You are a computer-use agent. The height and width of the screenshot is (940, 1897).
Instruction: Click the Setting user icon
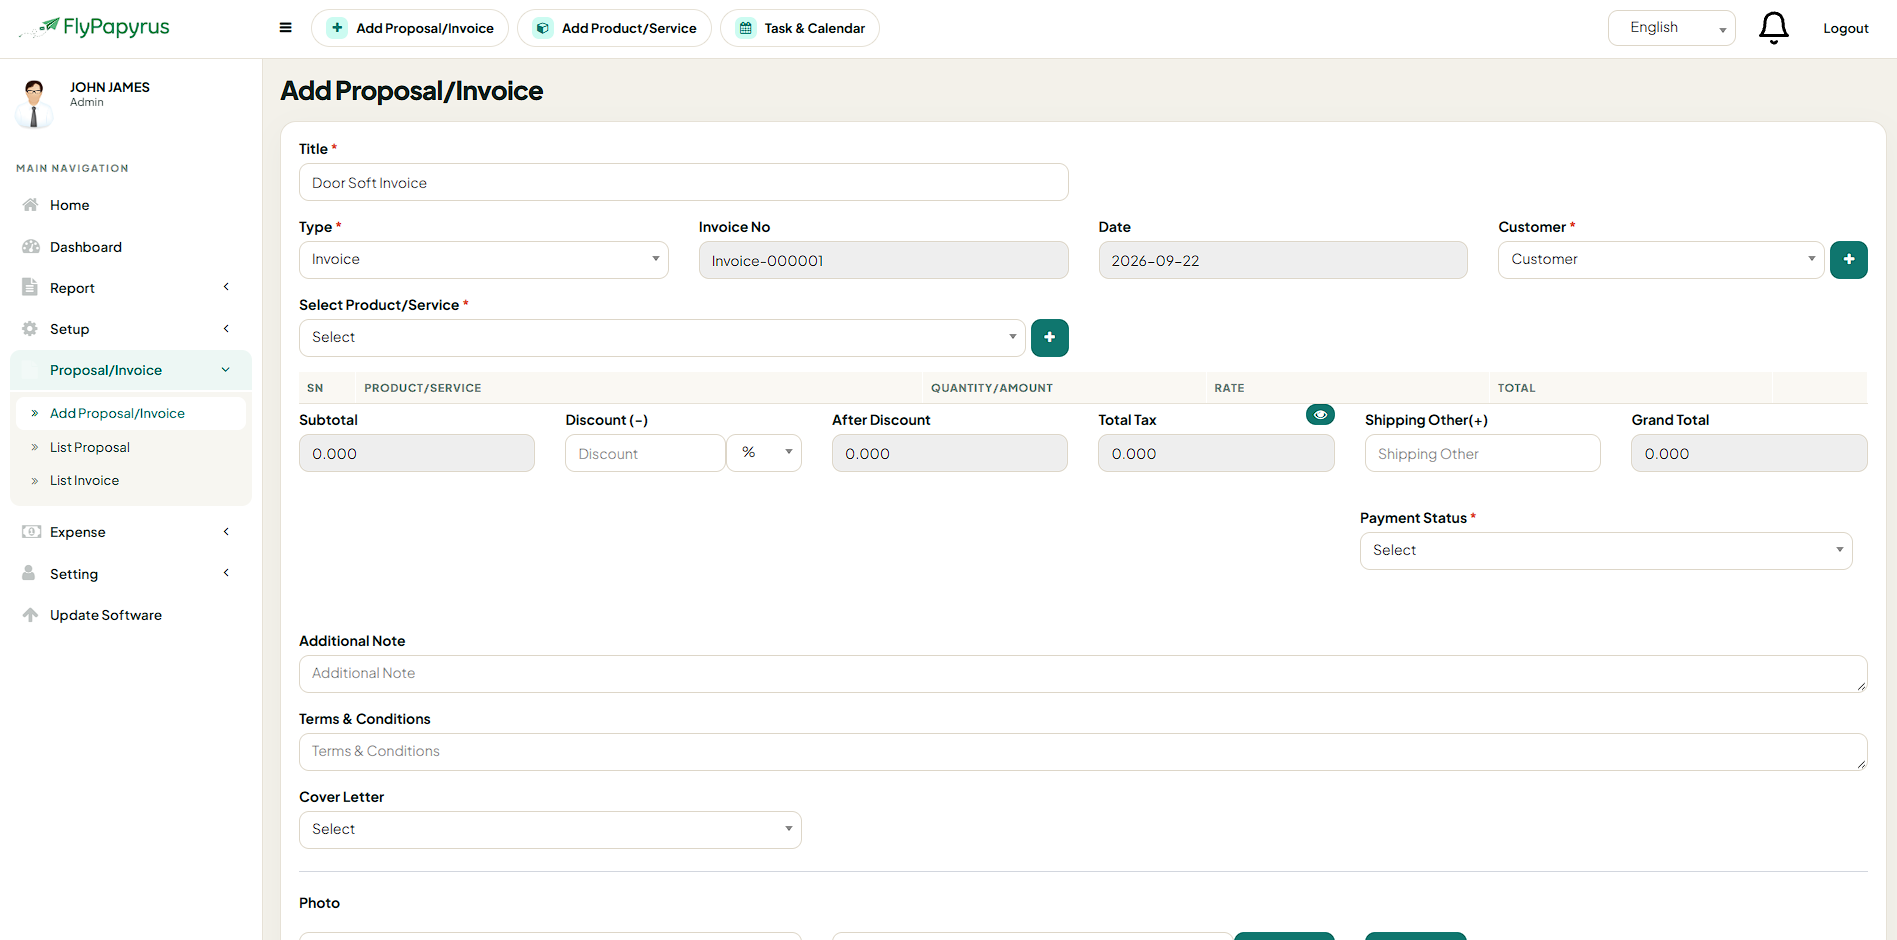click(29, 573)
